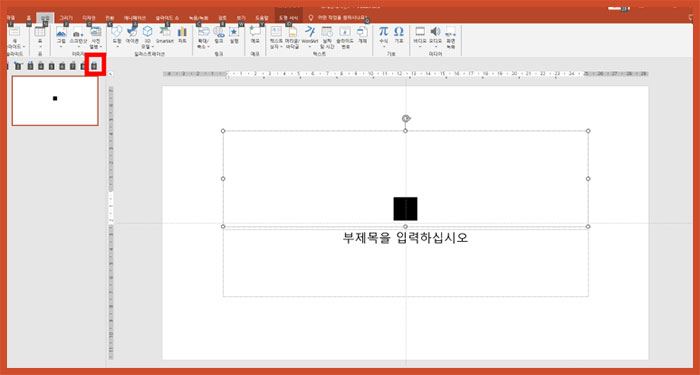Click the 텍스트 group label
This screenshot has width=700, height=375.
[x=319, y=54]
